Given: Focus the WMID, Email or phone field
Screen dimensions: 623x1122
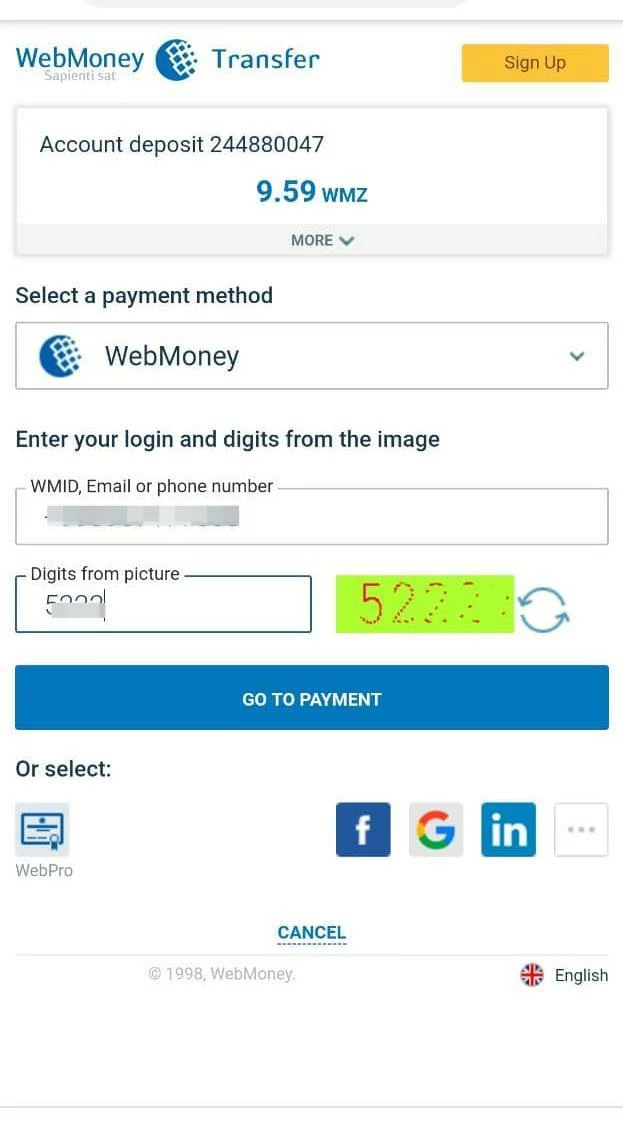Looking at the screenshot, I should [312, 516].
